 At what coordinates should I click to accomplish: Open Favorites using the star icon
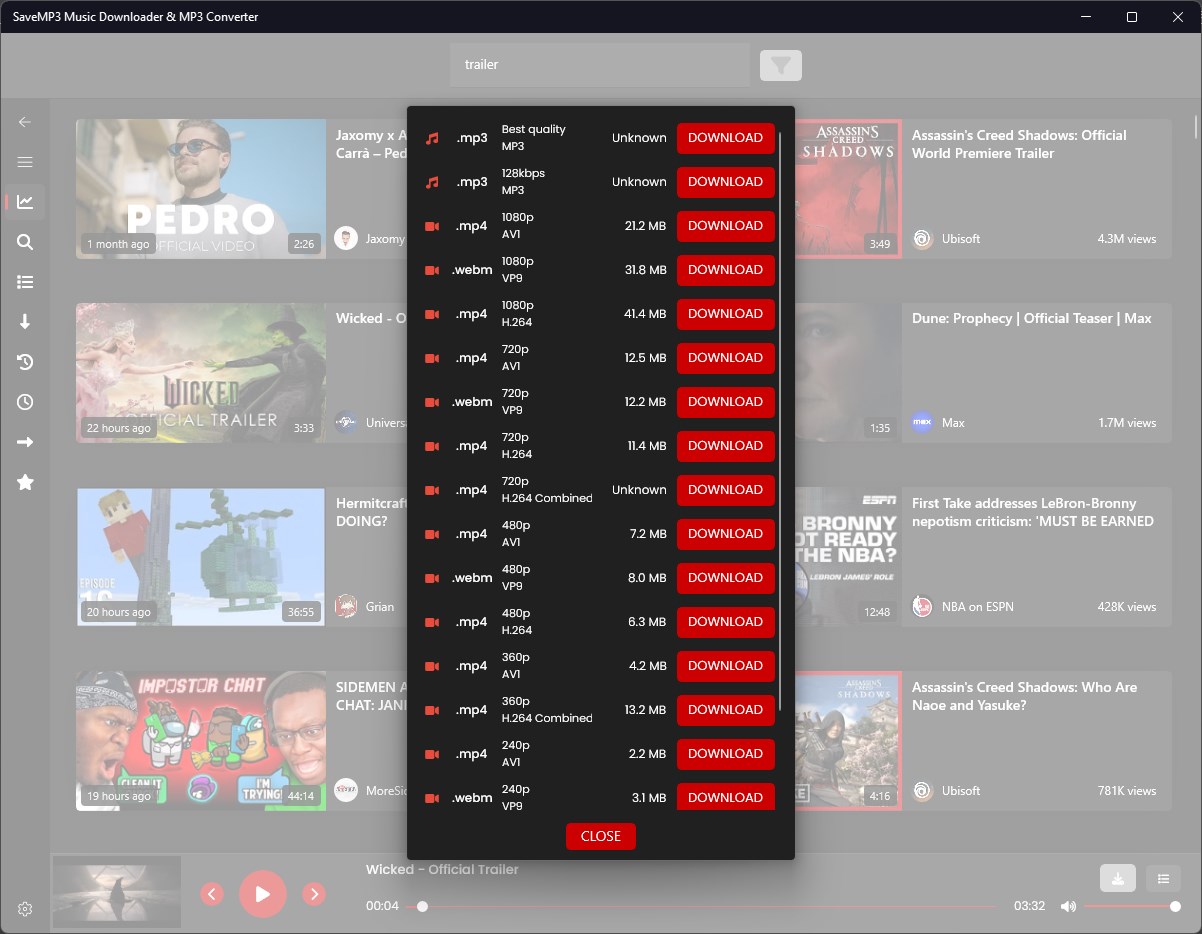[x=24, y=482]
